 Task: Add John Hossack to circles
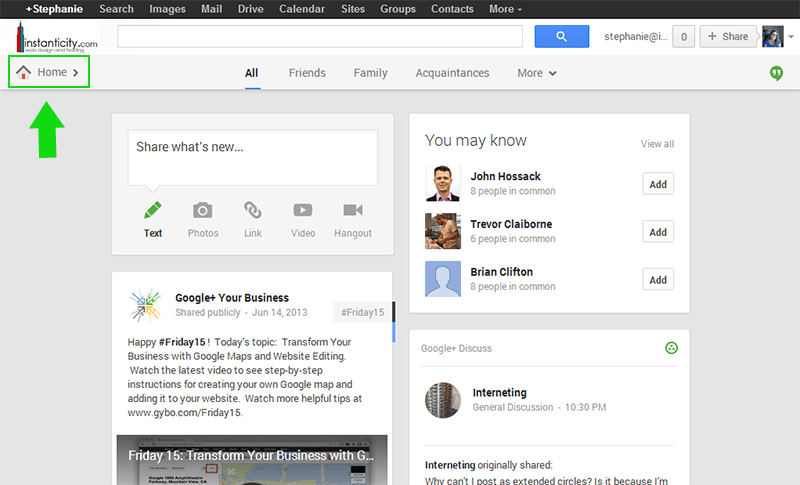click(658, 184)
